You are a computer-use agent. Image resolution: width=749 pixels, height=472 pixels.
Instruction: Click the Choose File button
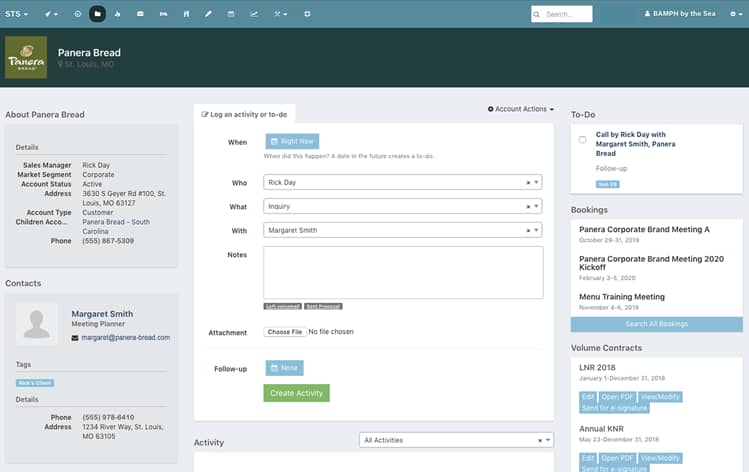tap(285, 332)
